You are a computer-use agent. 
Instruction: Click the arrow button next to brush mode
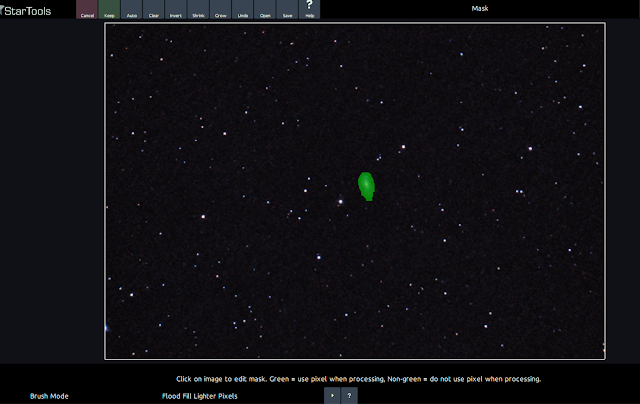pyautogui.click(x=332, y=396)
